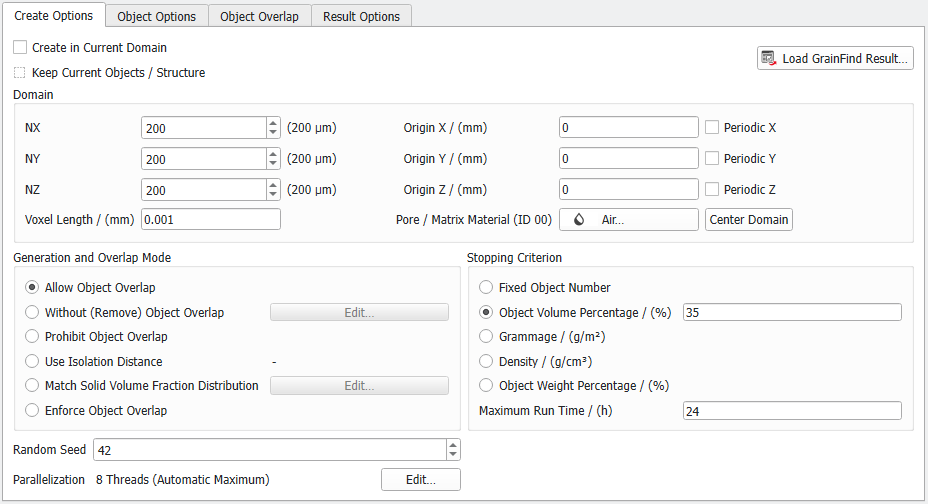
Task: Click the Voxel Length input field
Action: pos(211,219)
